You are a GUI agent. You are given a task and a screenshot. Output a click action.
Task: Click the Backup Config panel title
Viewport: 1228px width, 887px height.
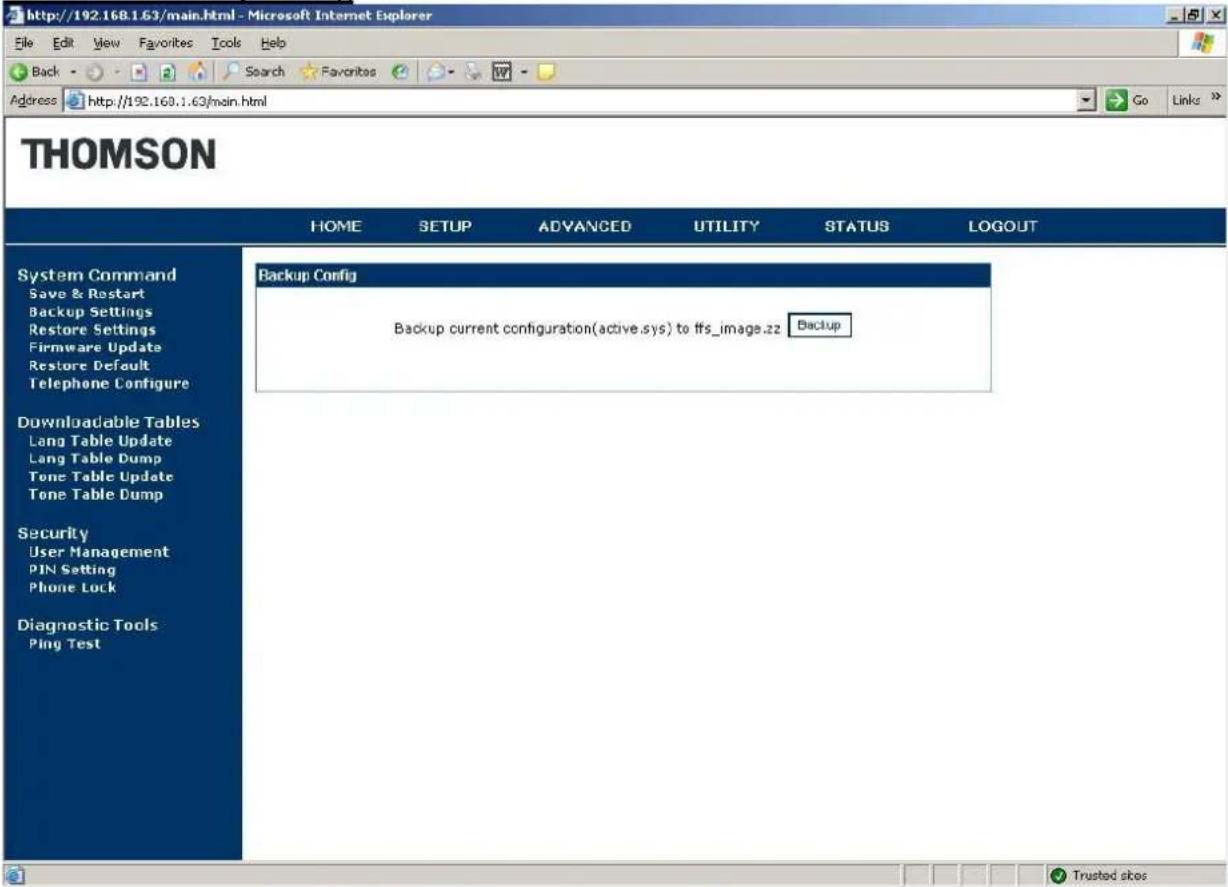308,275
